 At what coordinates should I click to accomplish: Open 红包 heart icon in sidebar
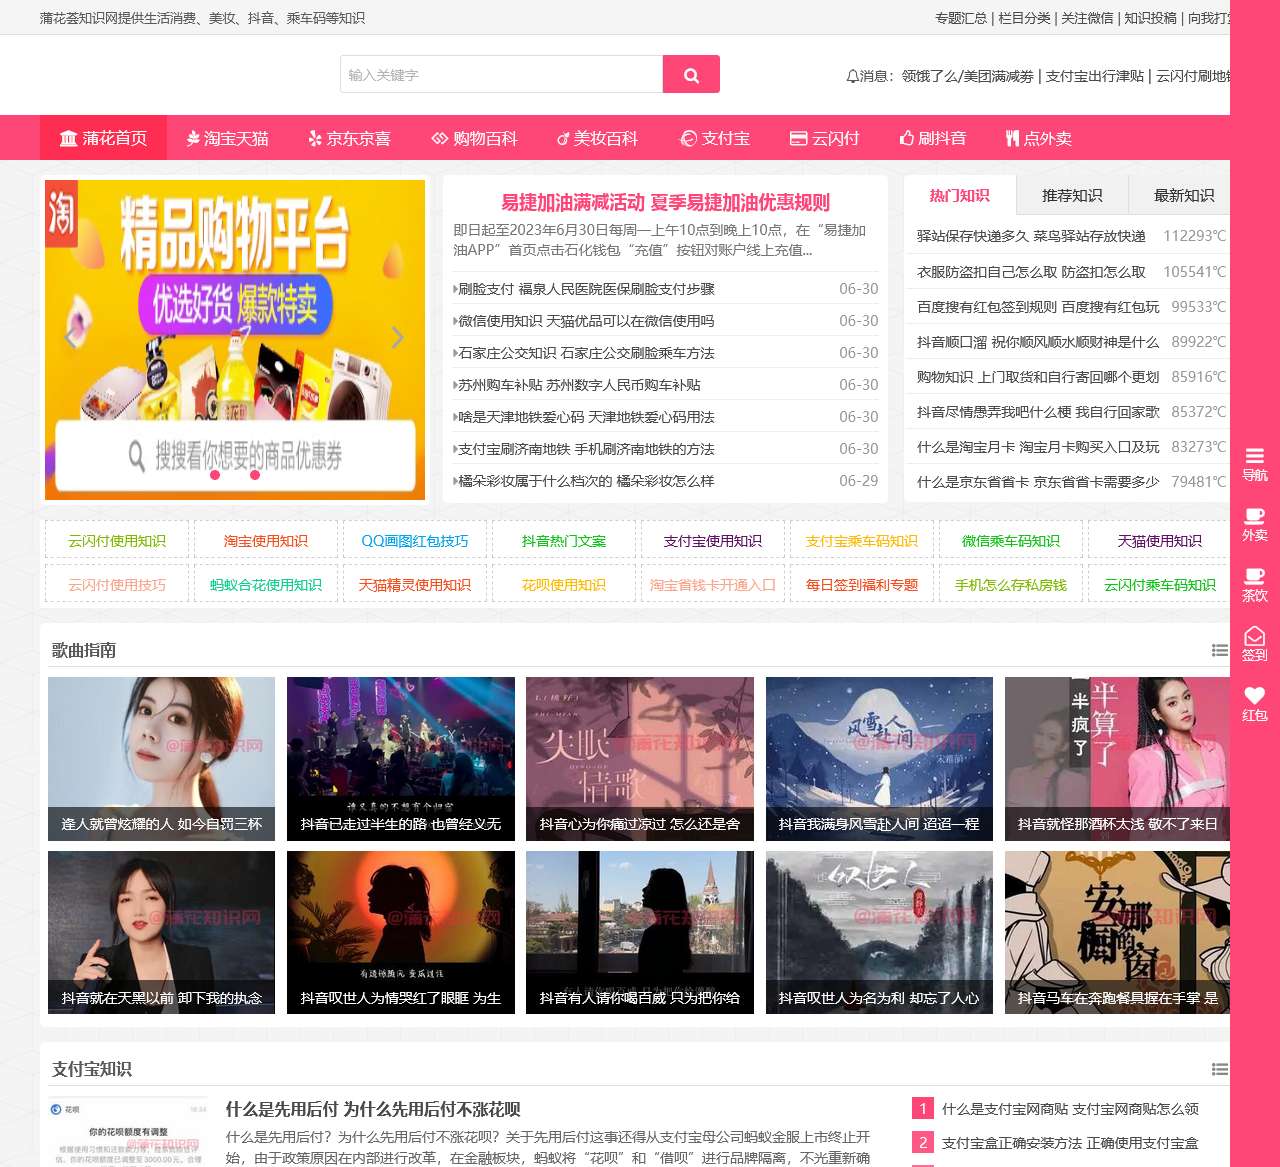[x=1255, y=704]
